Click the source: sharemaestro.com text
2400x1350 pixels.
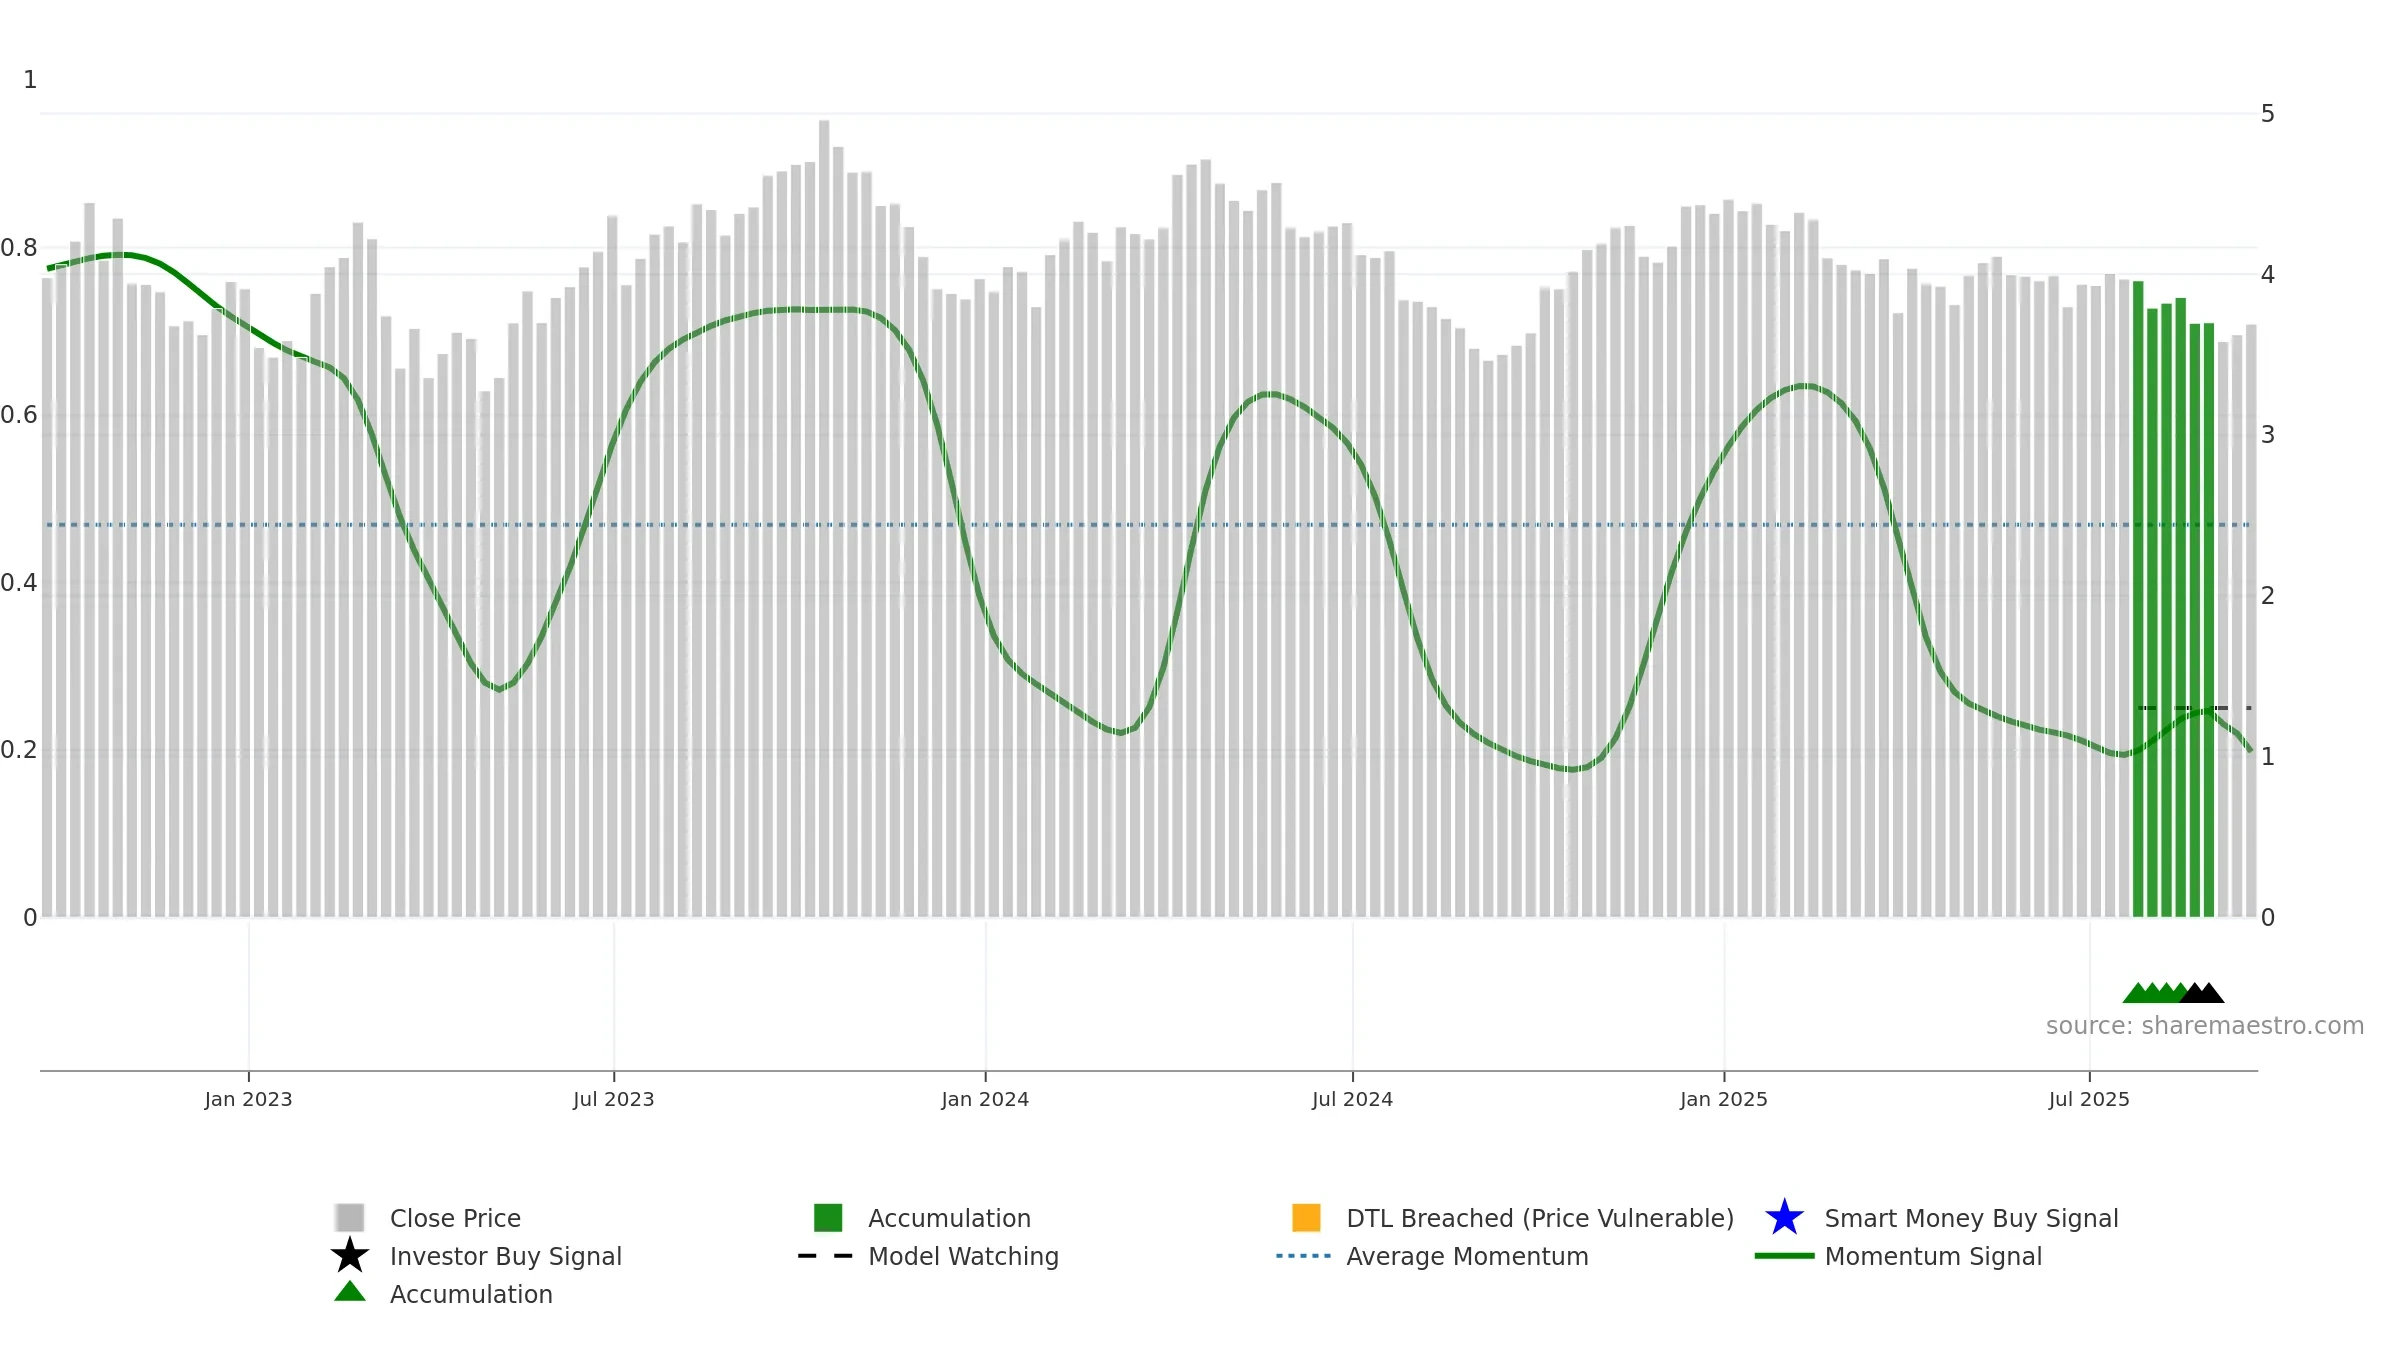coord(2205,1026)
